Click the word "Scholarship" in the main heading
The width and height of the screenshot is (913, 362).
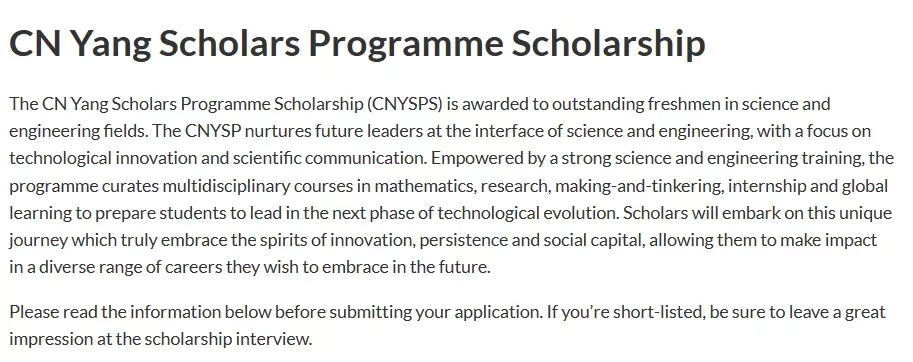pyautogui.click(x=608, y=45)
